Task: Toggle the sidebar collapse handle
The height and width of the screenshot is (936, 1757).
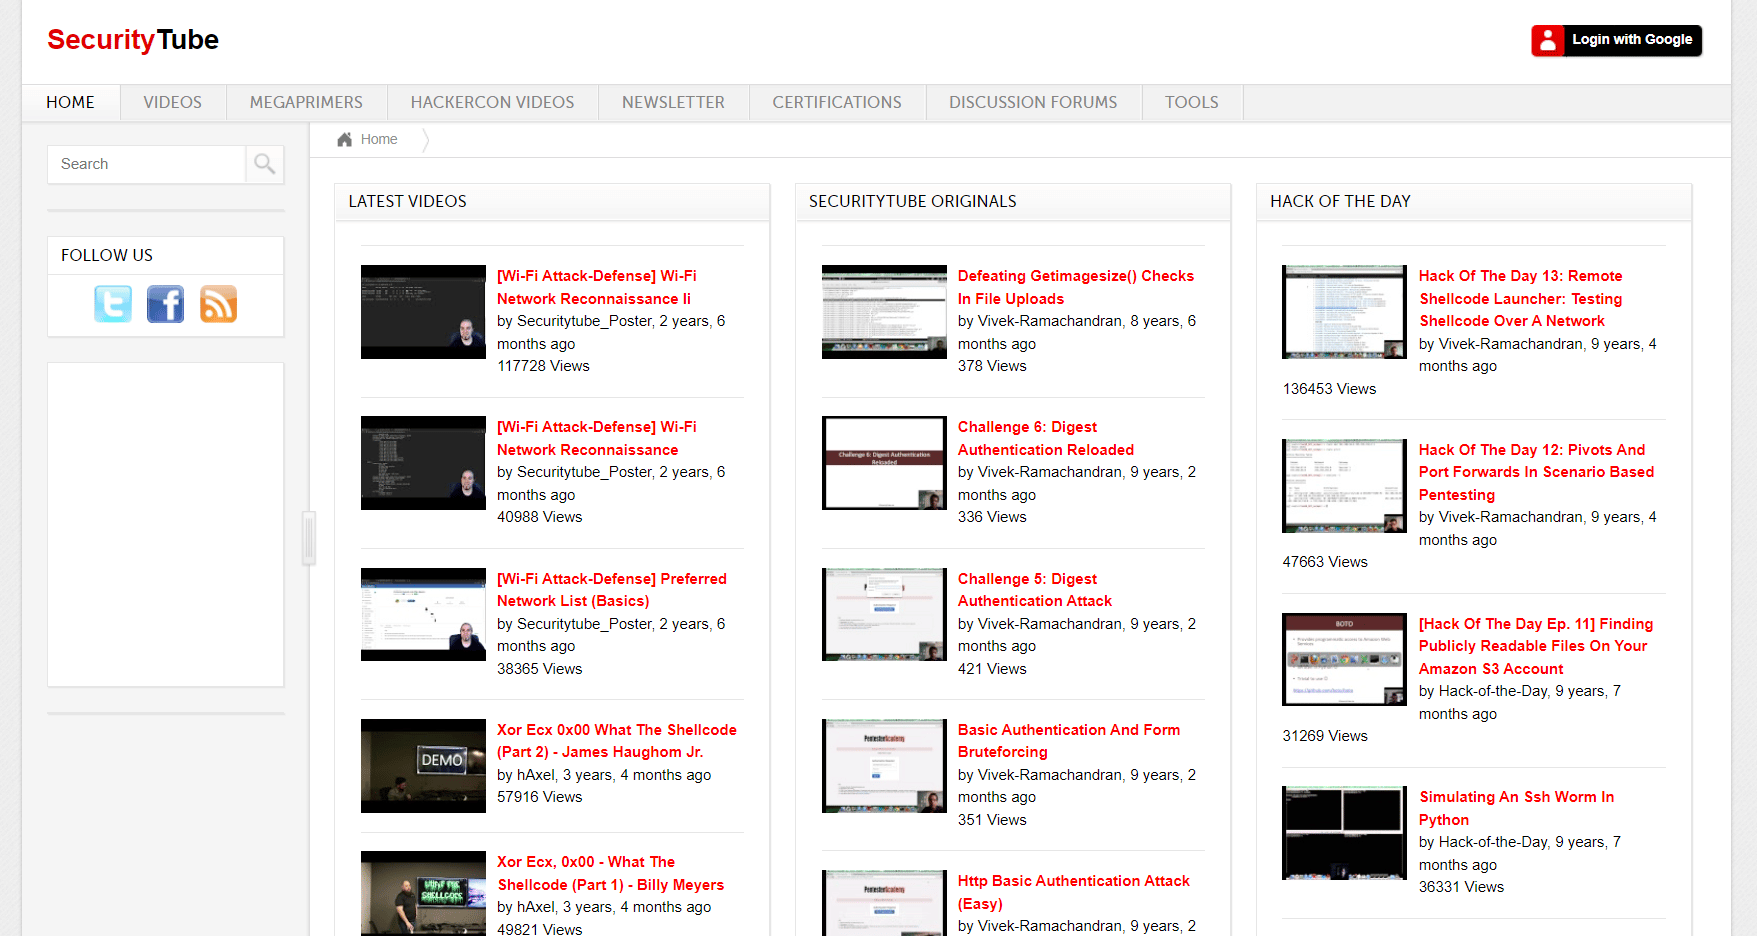Action: (x=309, y=538)
